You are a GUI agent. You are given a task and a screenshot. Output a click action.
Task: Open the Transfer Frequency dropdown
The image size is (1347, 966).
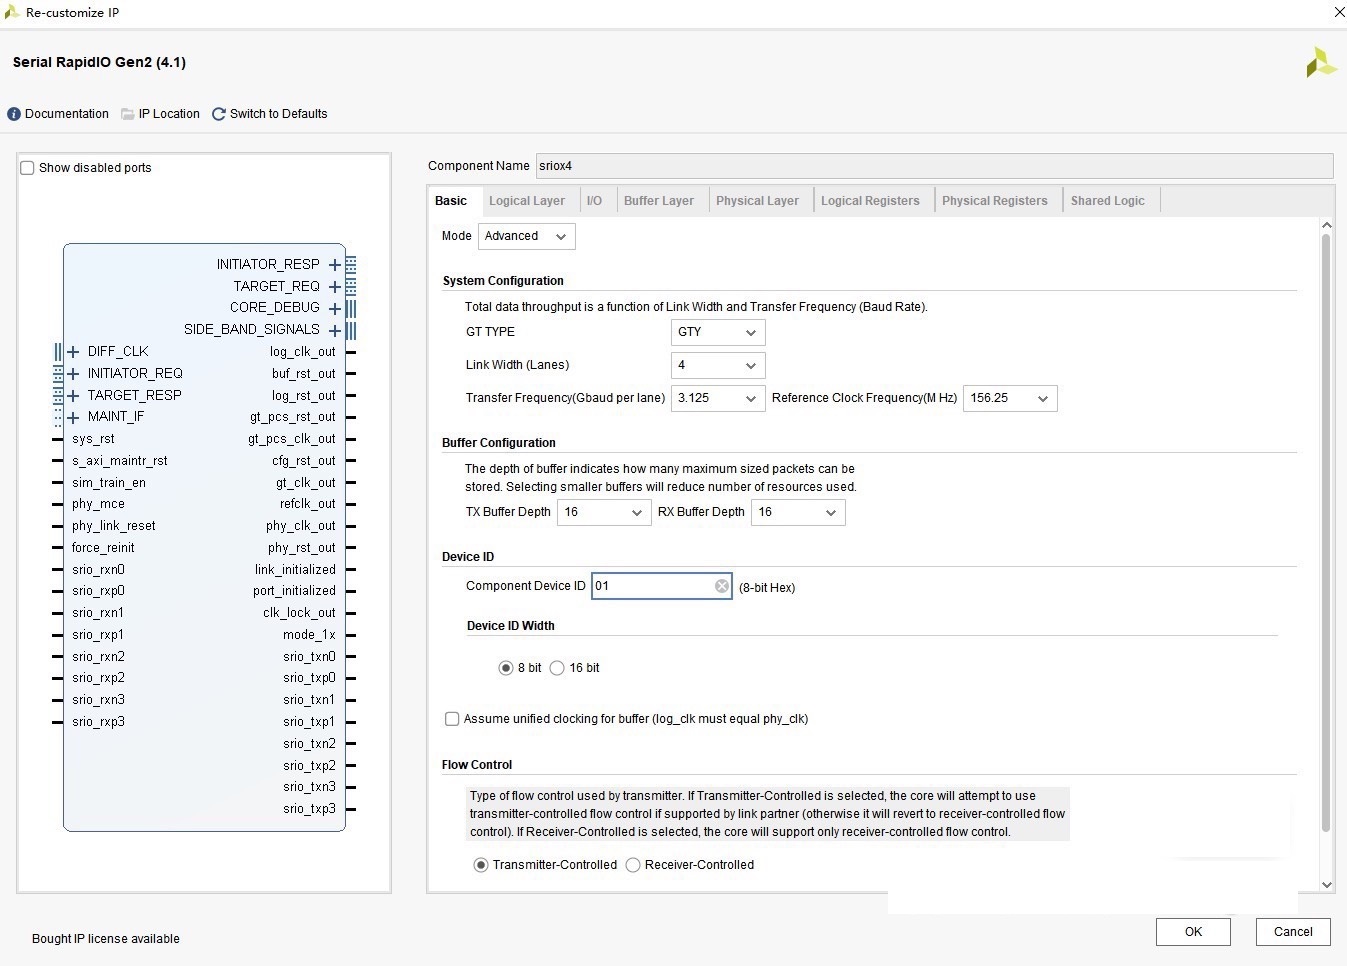coord(718,398)
